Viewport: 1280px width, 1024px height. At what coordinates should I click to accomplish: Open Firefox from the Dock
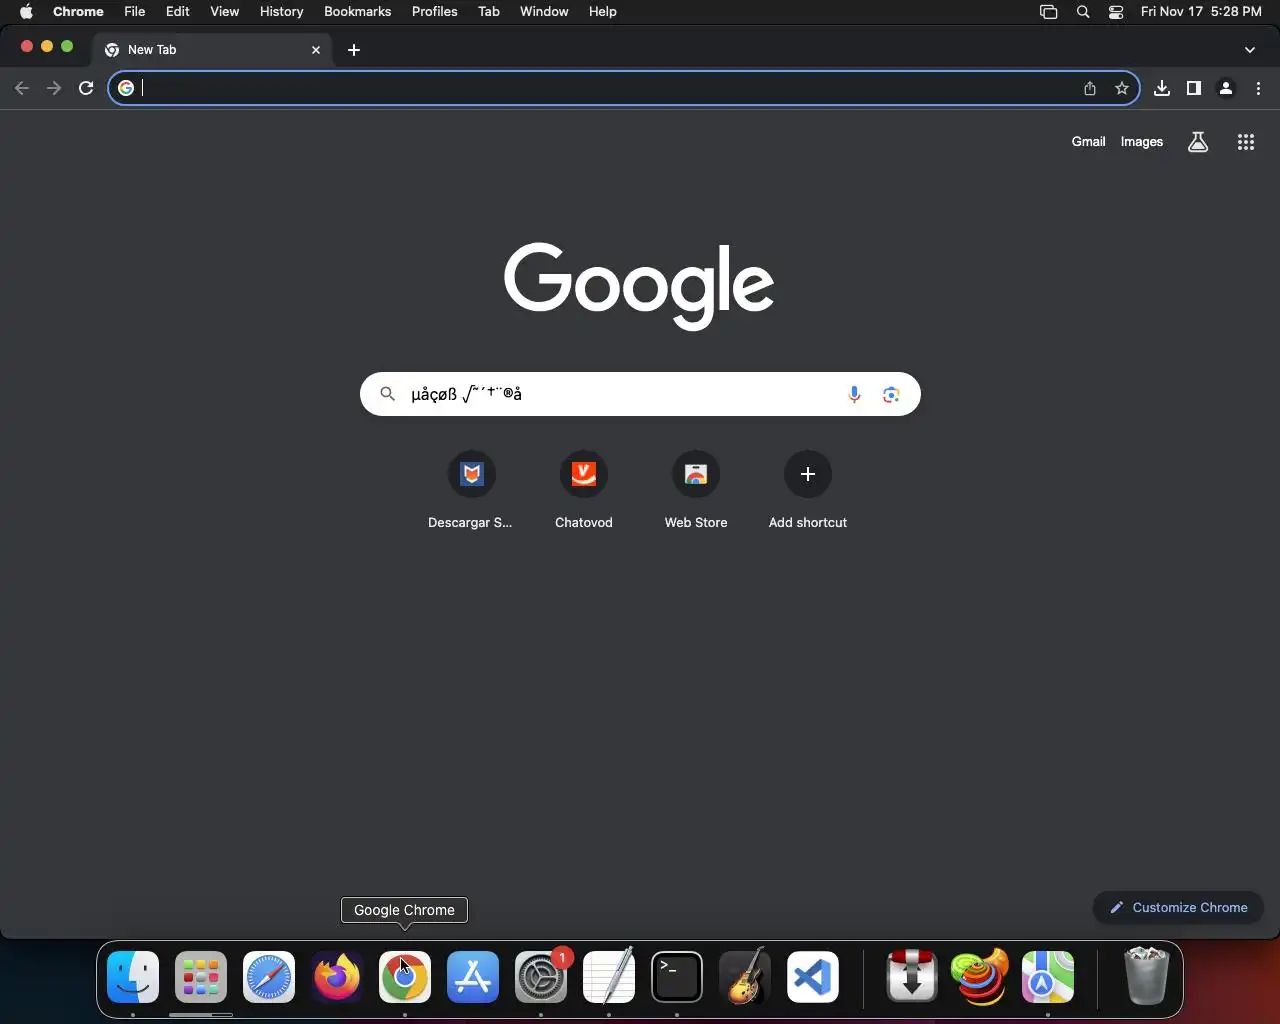pos(337,977)
